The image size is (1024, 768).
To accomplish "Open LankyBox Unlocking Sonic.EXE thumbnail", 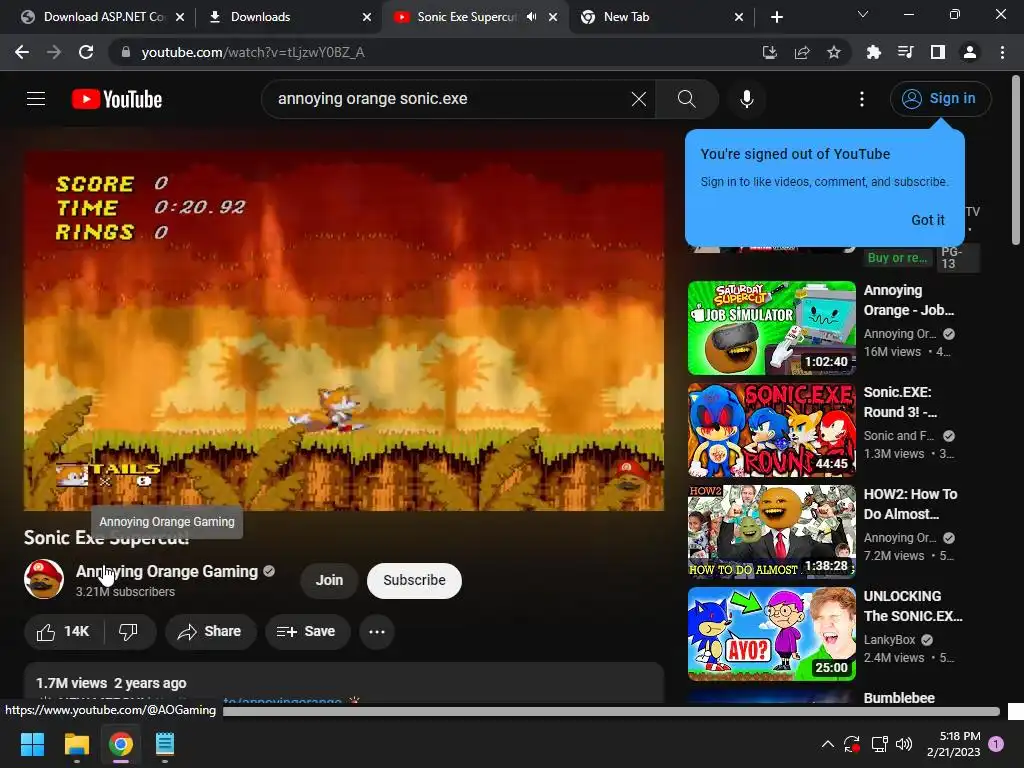I will tap(771, 633).
